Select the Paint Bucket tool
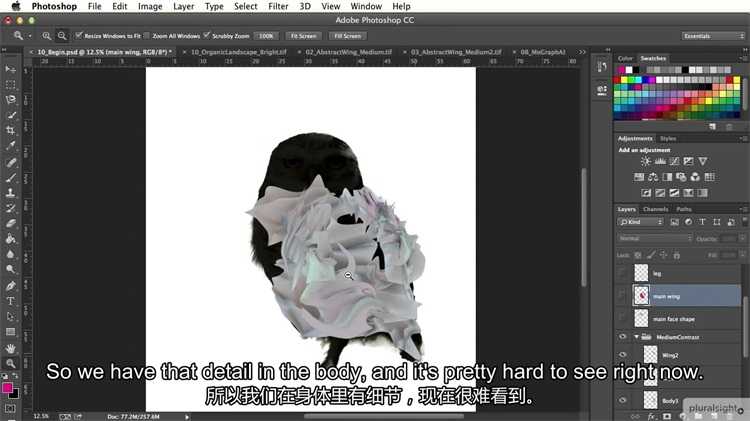Viewport: 750px width, 421px height. [x=10, y=239]
